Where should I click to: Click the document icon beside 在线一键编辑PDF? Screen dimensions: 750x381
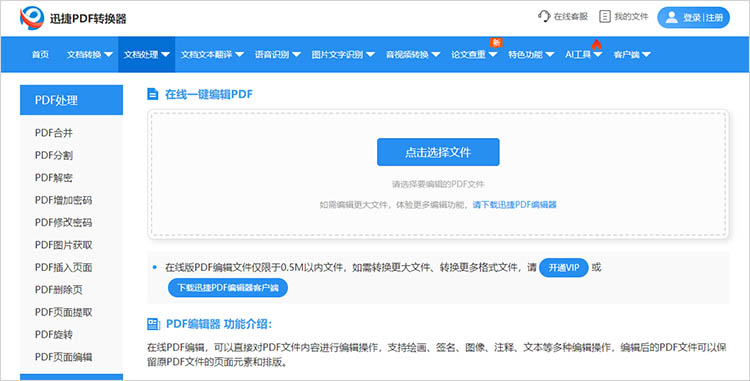click(x=153, y=94)
